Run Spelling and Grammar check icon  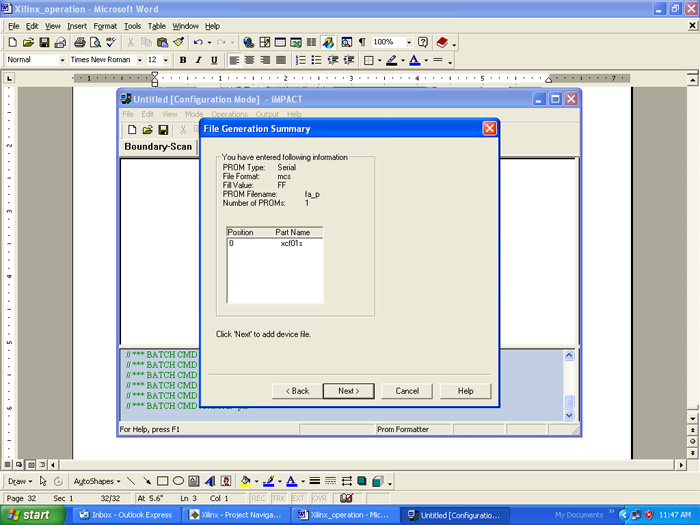pyautogui.click(x=111, y=42)
